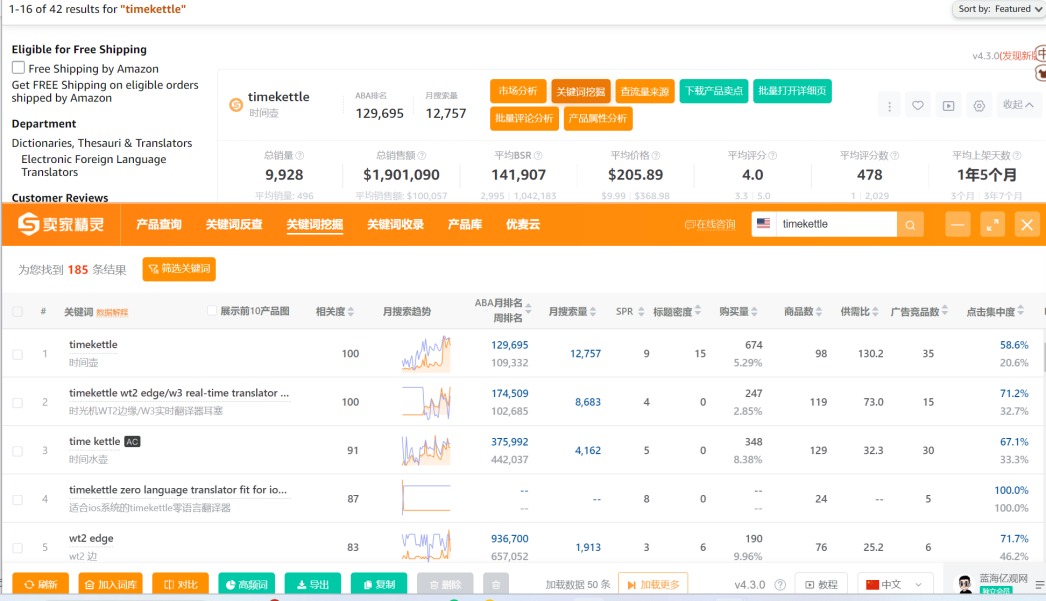Click the 查流量来源 button
The width and height of the screenshot is (1046, 601).
644,91
